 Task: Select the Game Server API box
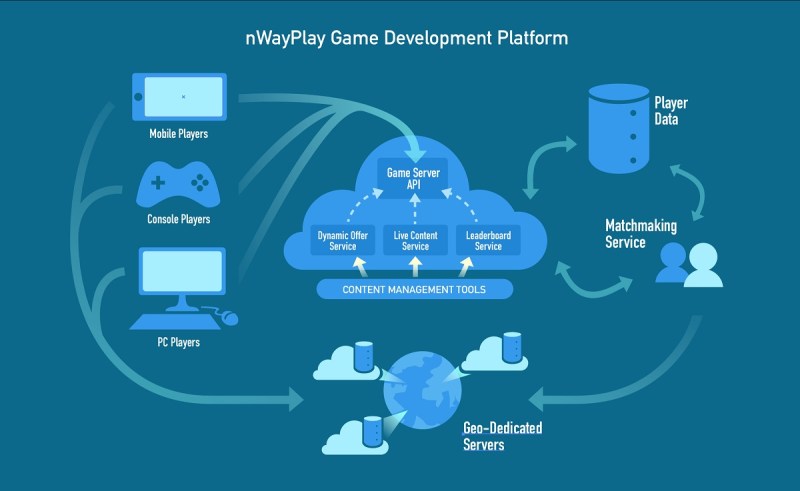click(x=413, y=179)
